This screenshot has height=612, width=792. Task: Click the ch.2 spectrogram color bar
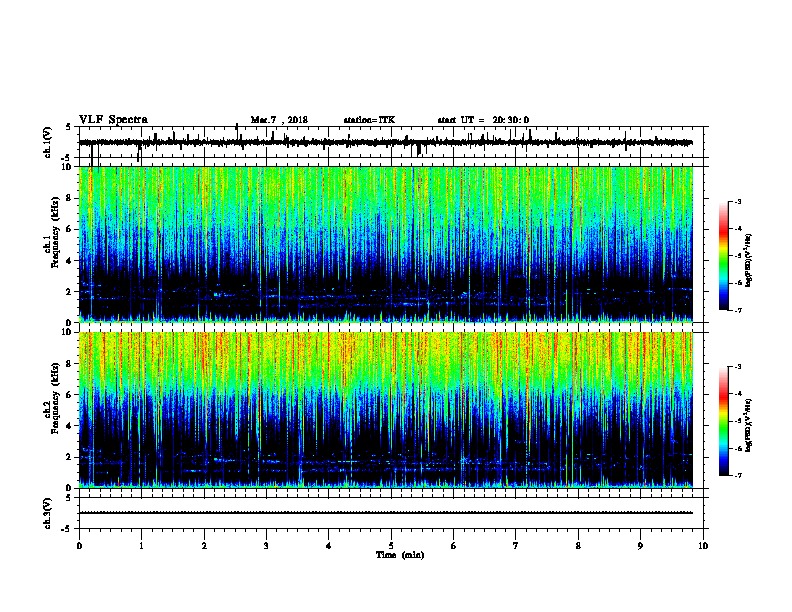[x=723, y=421]
